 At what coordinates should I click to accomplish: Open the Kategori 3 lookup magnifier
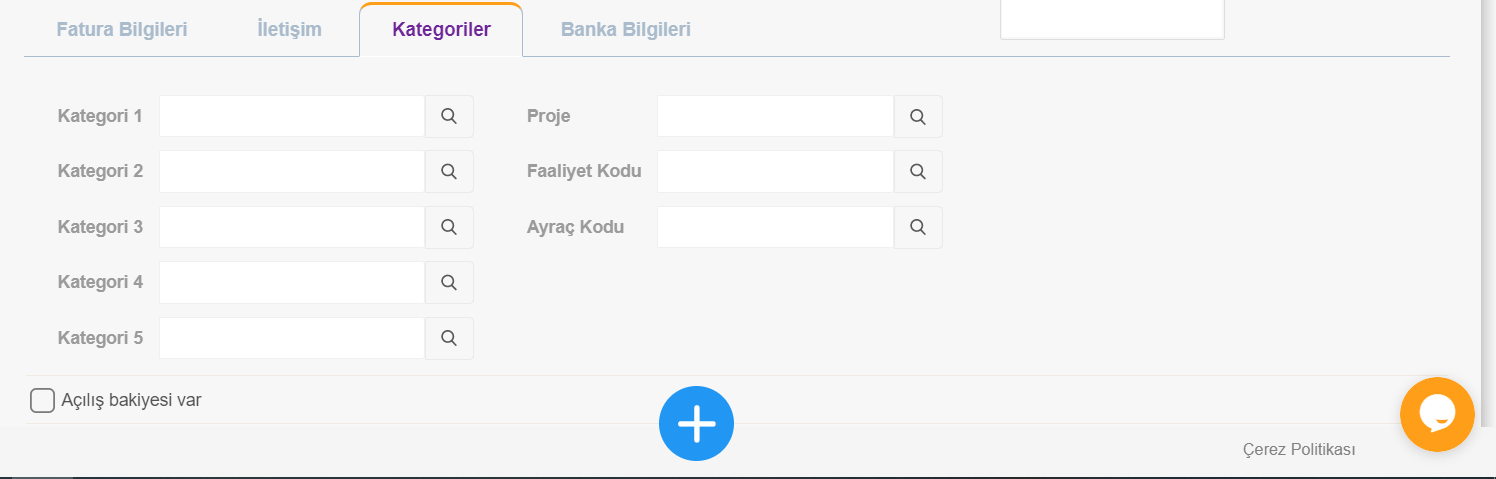449,227
